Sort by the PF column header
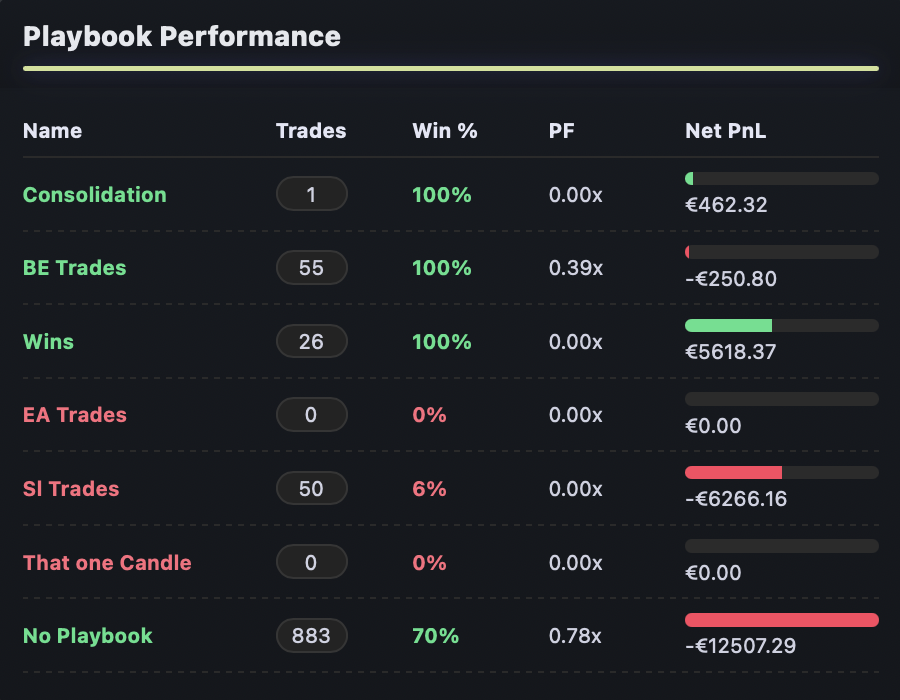This screenshot has width=900, height=700. pyautogui.click(x=562, y=130)
